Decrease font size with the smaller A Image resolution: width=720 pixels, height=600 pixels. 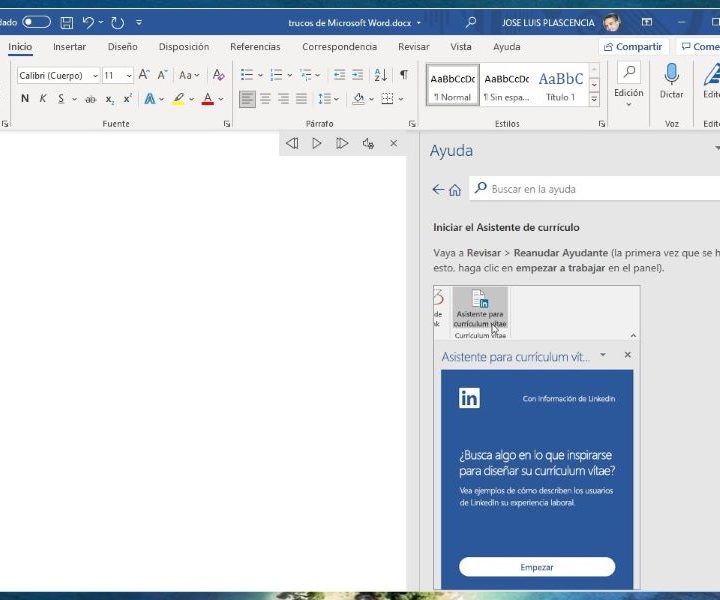point(162,74)
